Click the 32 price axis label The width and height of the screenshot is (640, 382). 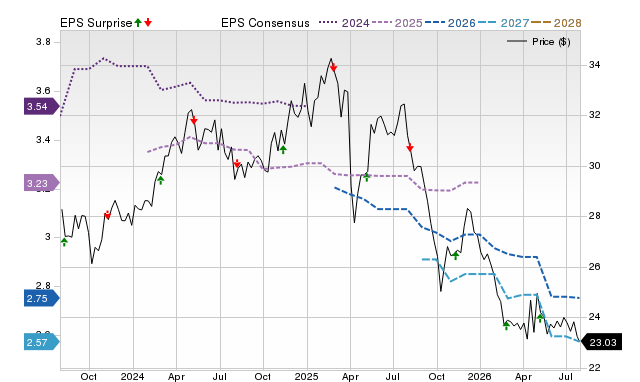pyautogui.click(x=594, y=115)
